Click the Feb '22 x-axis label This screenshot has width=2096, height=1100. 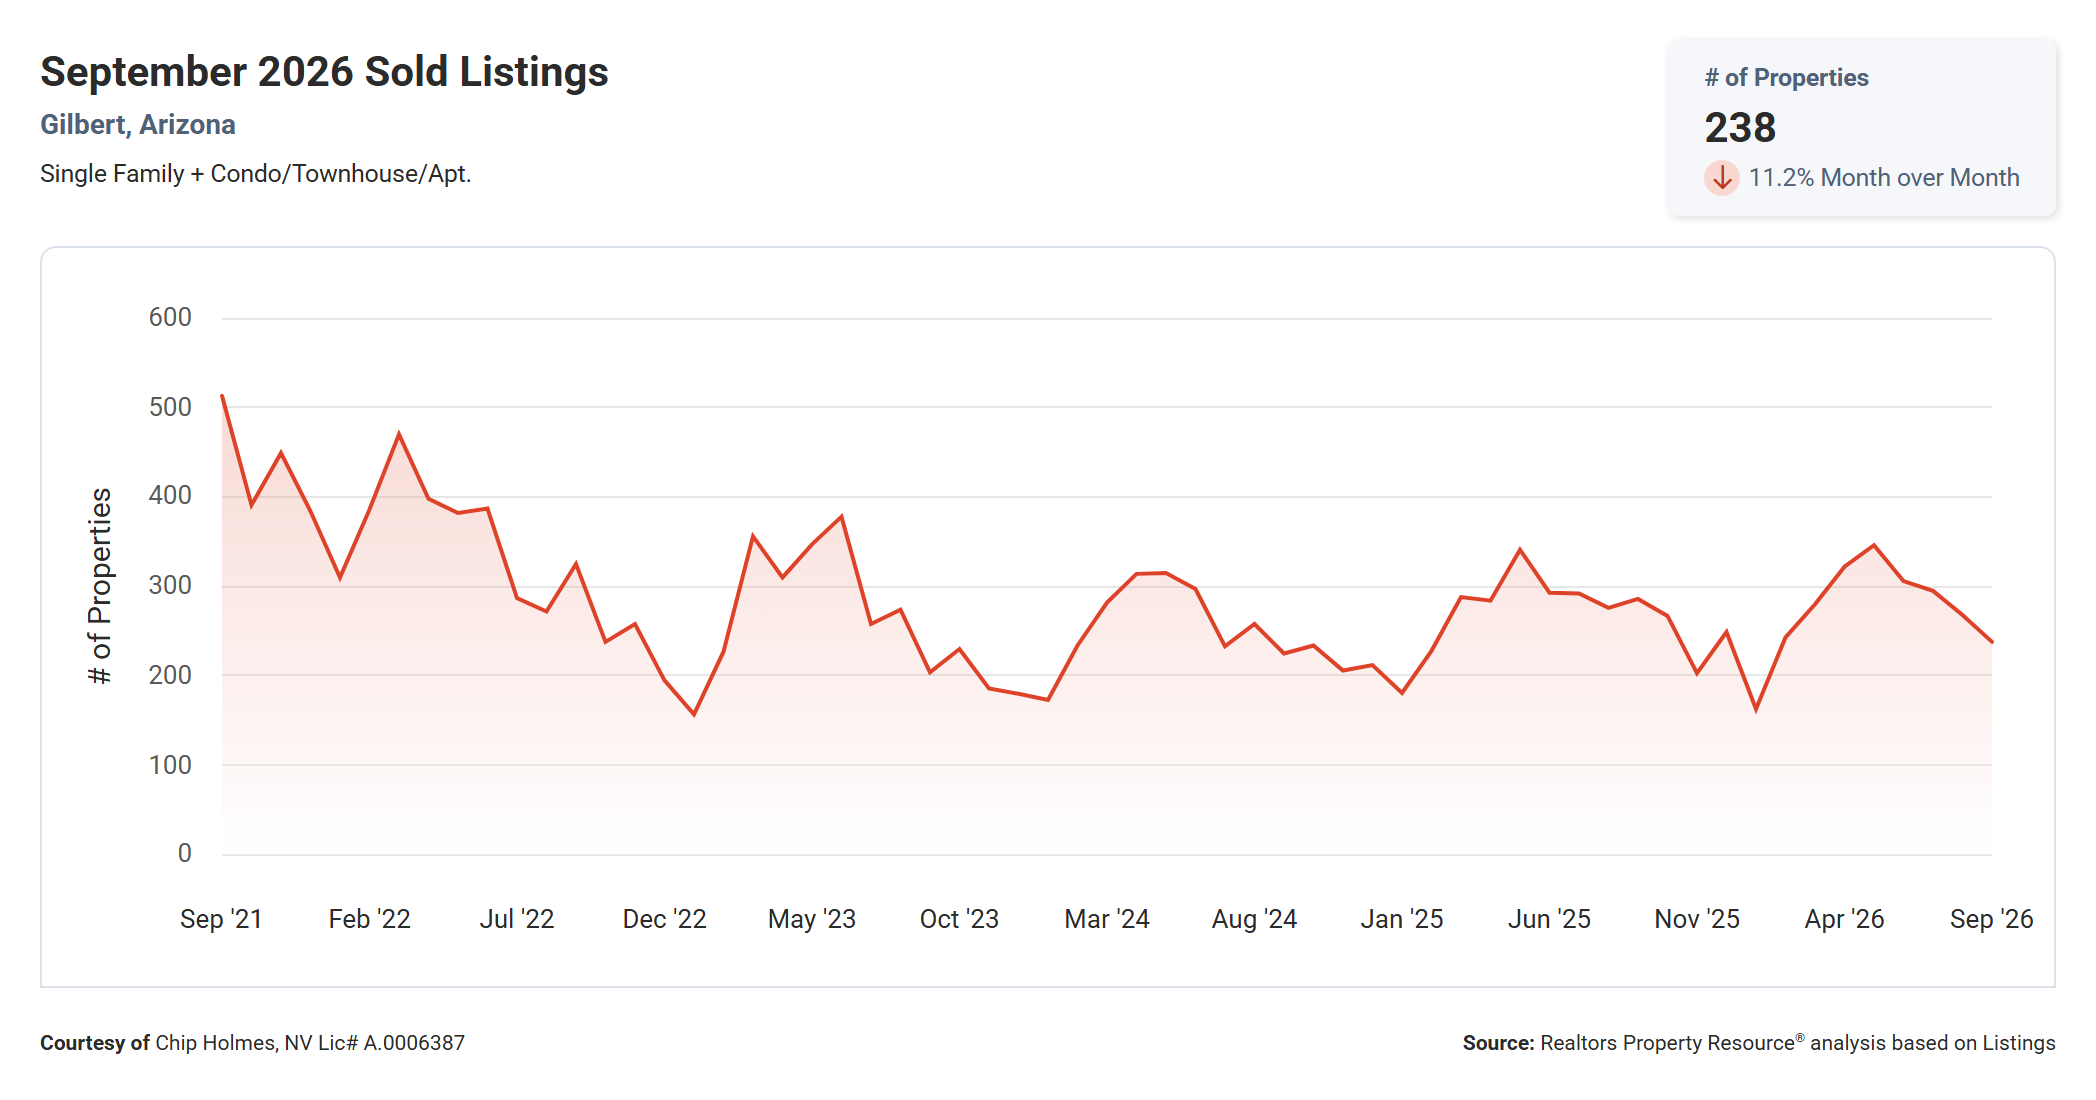click(369, 919)
